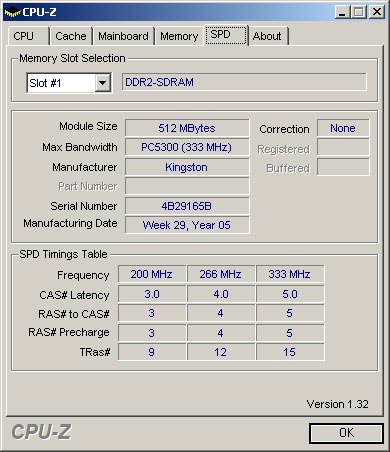This screenshot has height=452, width=390.
Task: Click the 333 MHz frequency cell
Action: (x=290, y=274)
